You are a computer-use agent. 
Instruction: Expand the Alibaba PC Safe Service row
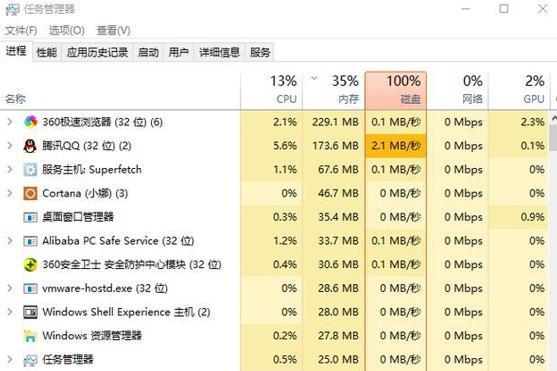[10, 241]
